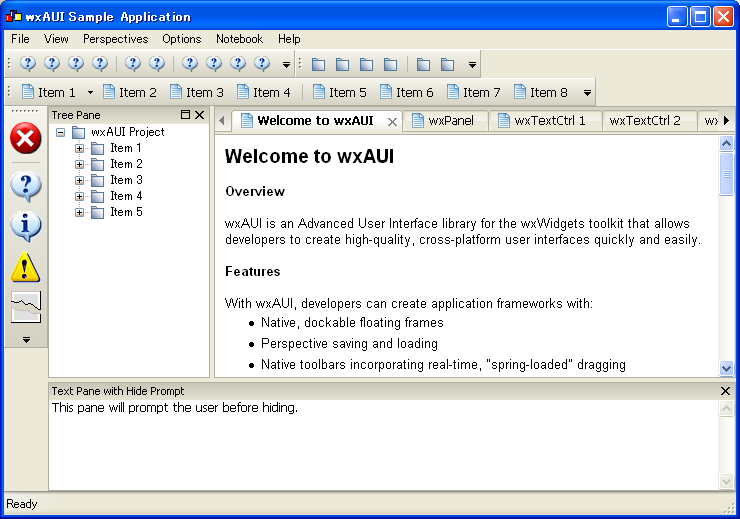Click the 'Welcome to wxAUI' page heading
The image size is (740, 519).
(x=309, y=156)
